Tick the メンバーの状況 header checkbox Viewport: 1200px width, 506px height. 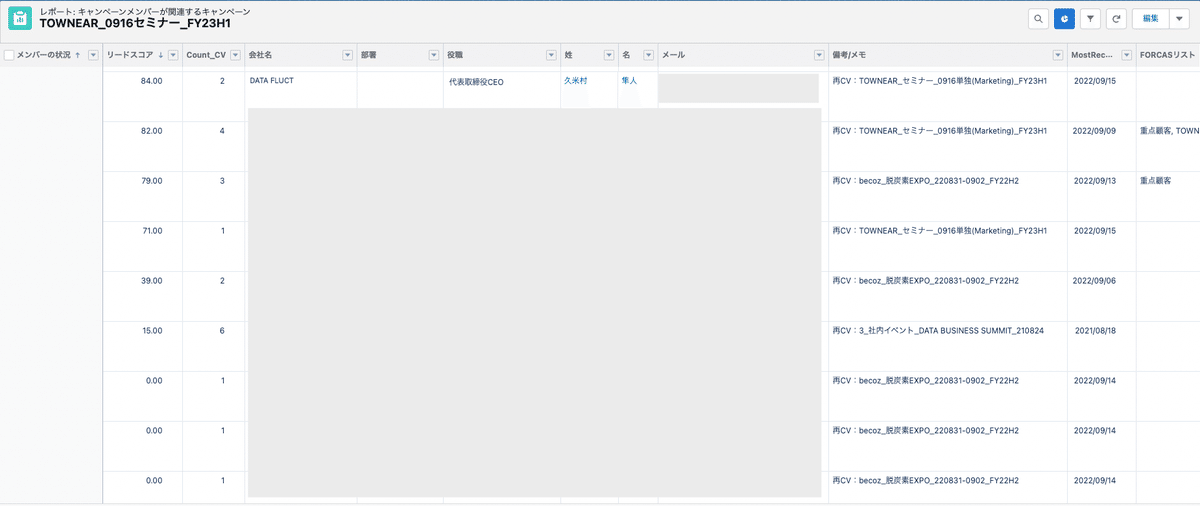9,55
